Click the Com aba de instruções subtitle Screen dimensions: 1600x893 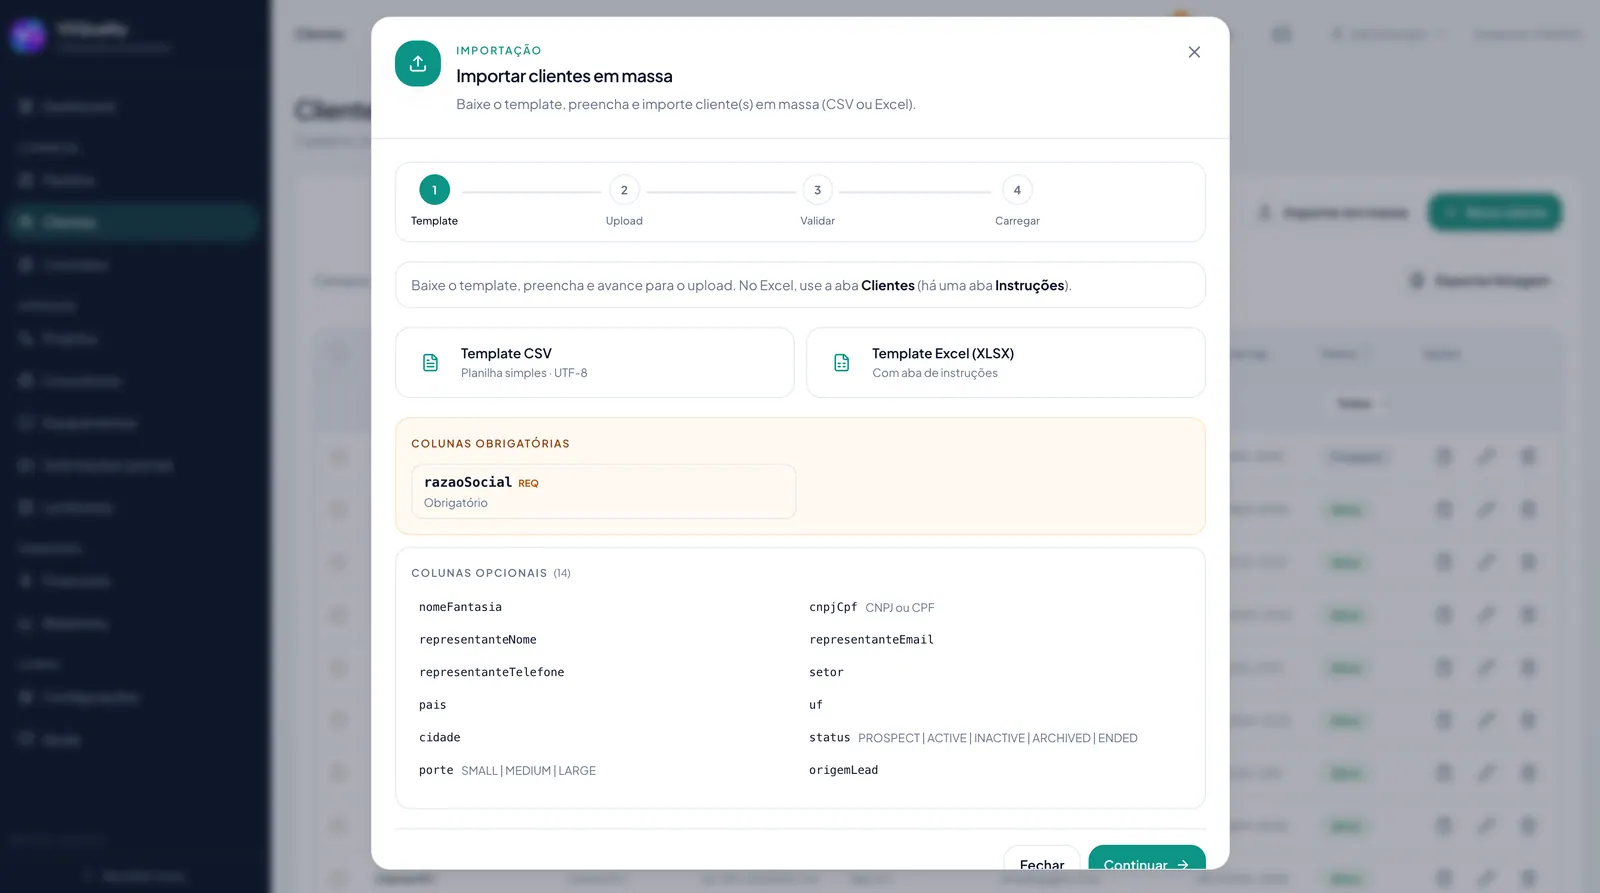click(935, 373)
